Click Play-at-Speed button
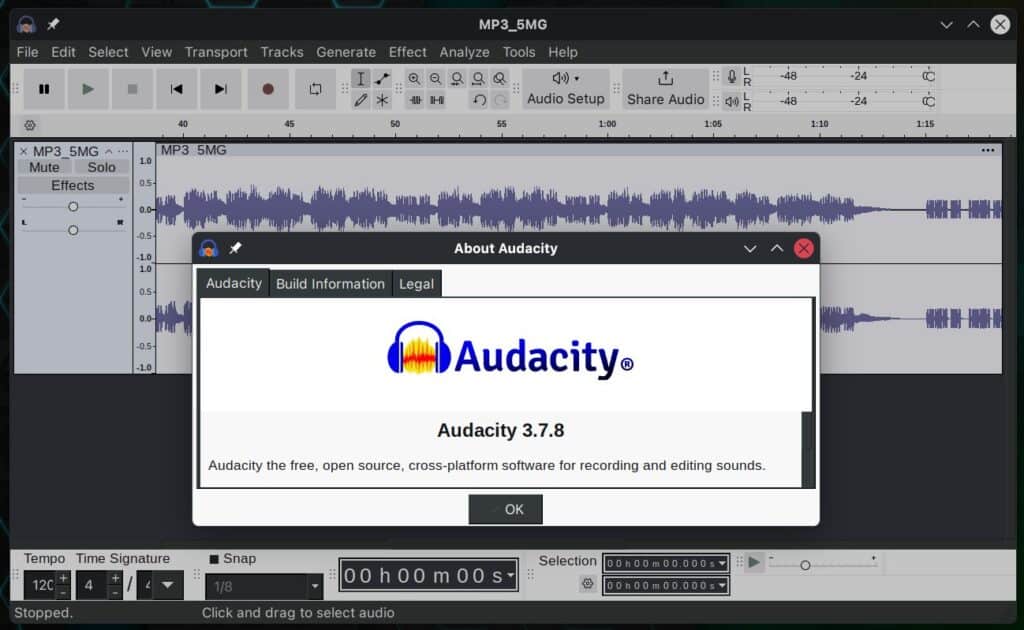1024x630 pixels. coord(754,562)
